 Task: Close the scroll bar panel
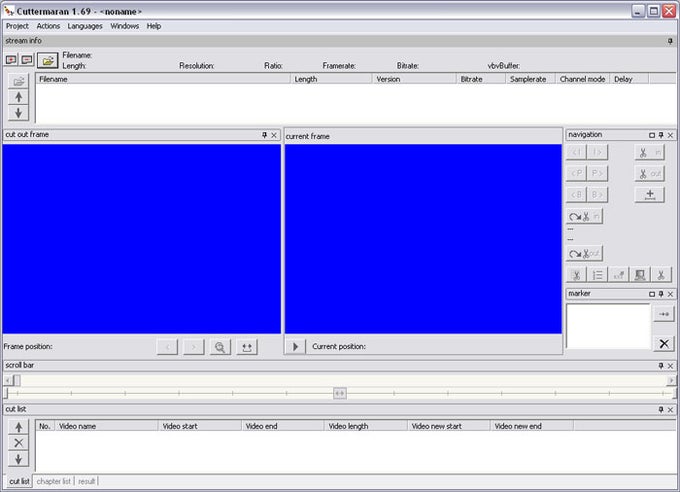(x=670, y=366)
